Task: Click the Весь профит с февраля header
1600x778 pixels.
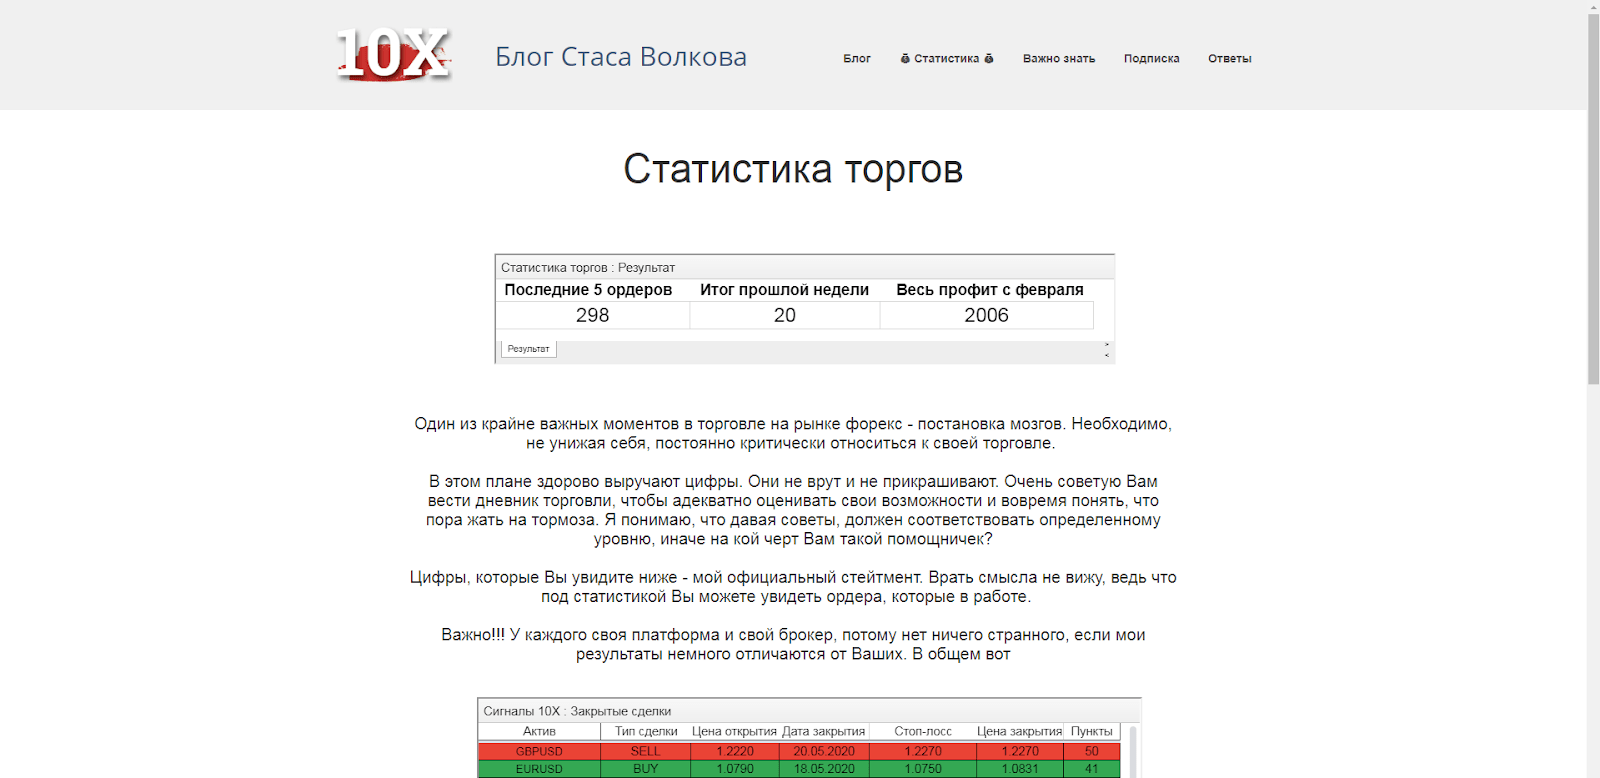Action: 990,290
